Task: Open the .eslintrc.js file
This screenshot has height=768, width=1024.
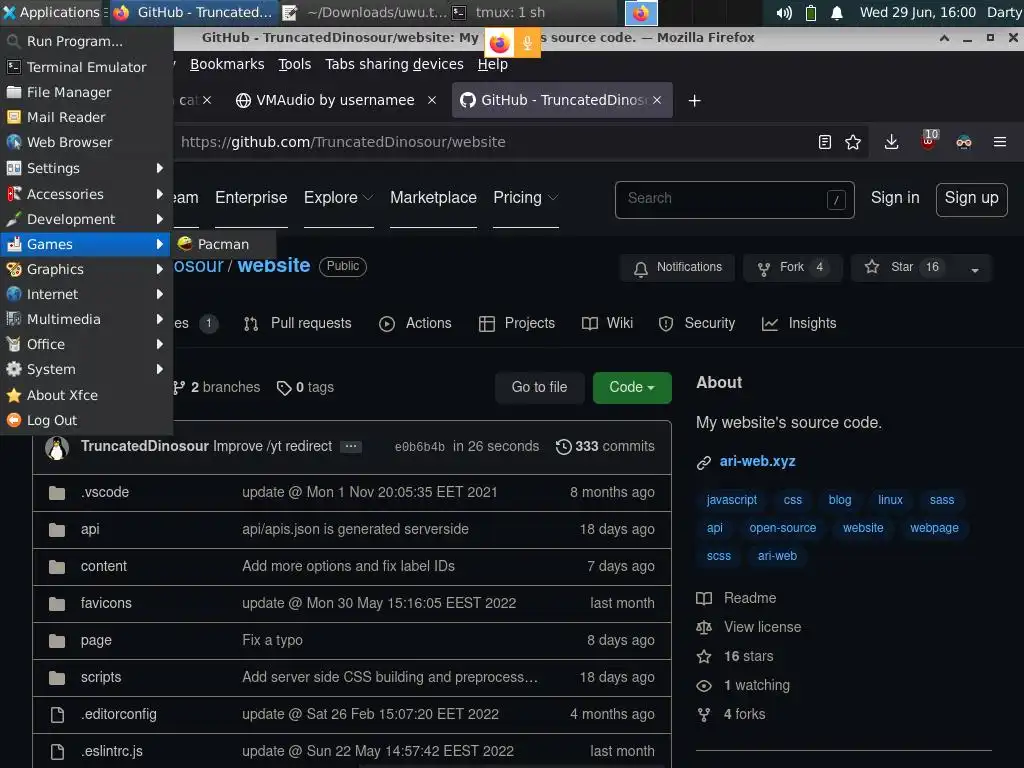Action: (x=112, y=751)
